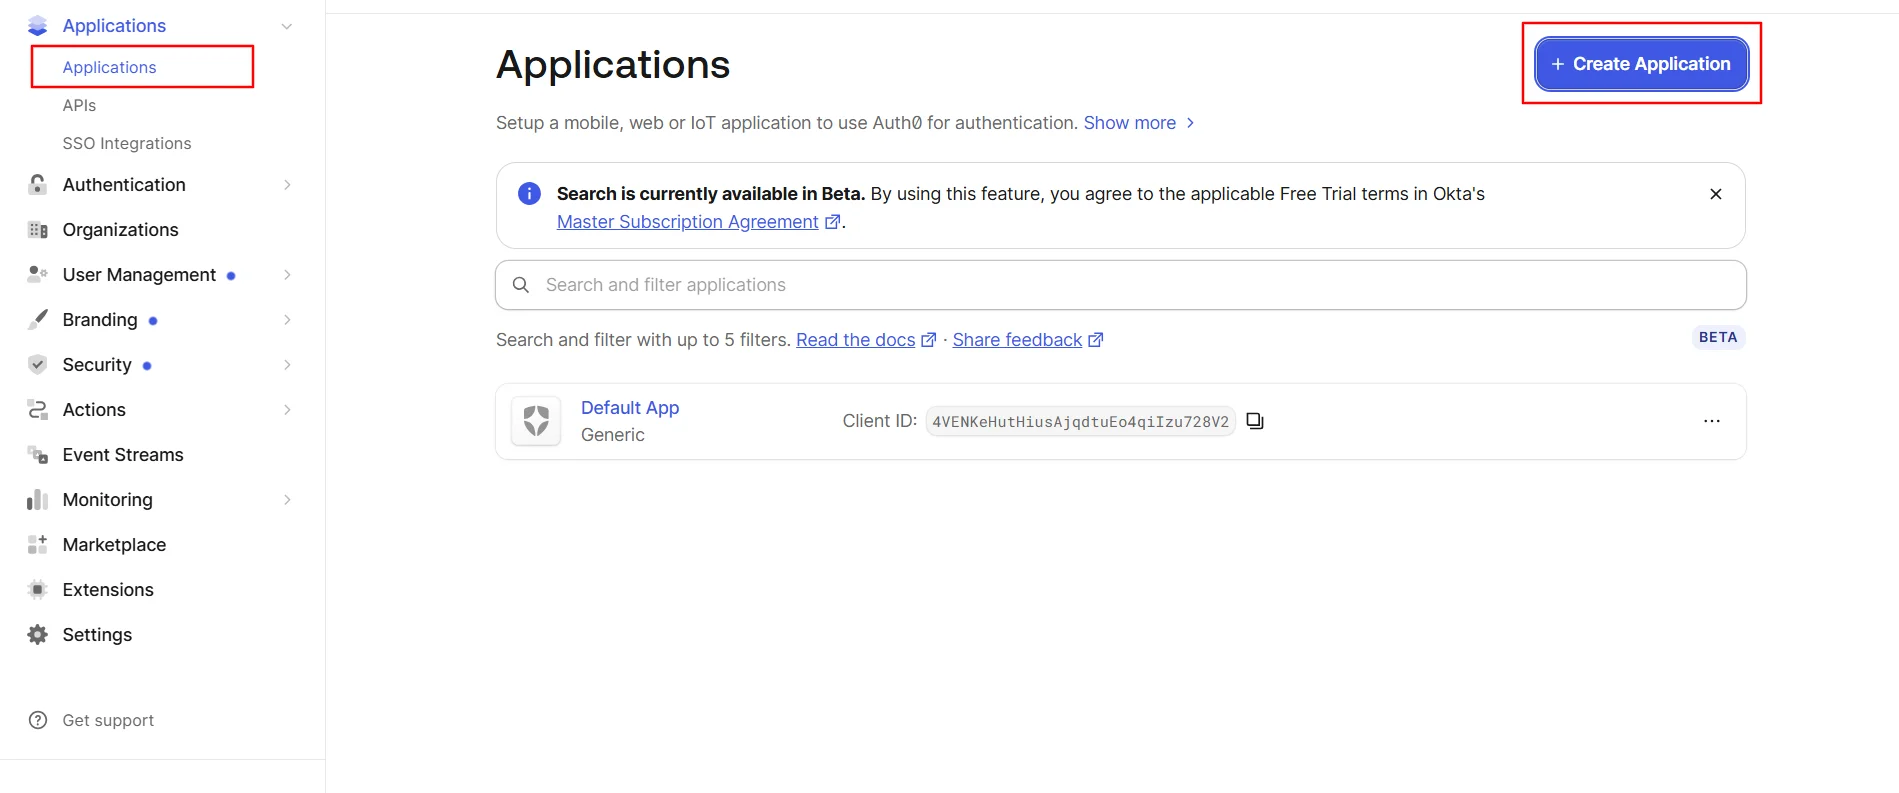Viewport: 1899px width, 793px height.
Task: Click the Settings gear icon
Action: point(38,635)
